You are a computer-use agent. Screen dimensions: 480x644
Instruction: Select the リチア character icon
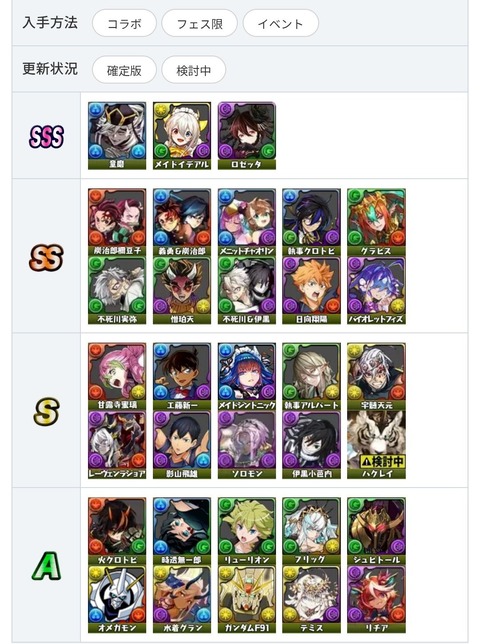pyautogui.click(x=376, y=599)
